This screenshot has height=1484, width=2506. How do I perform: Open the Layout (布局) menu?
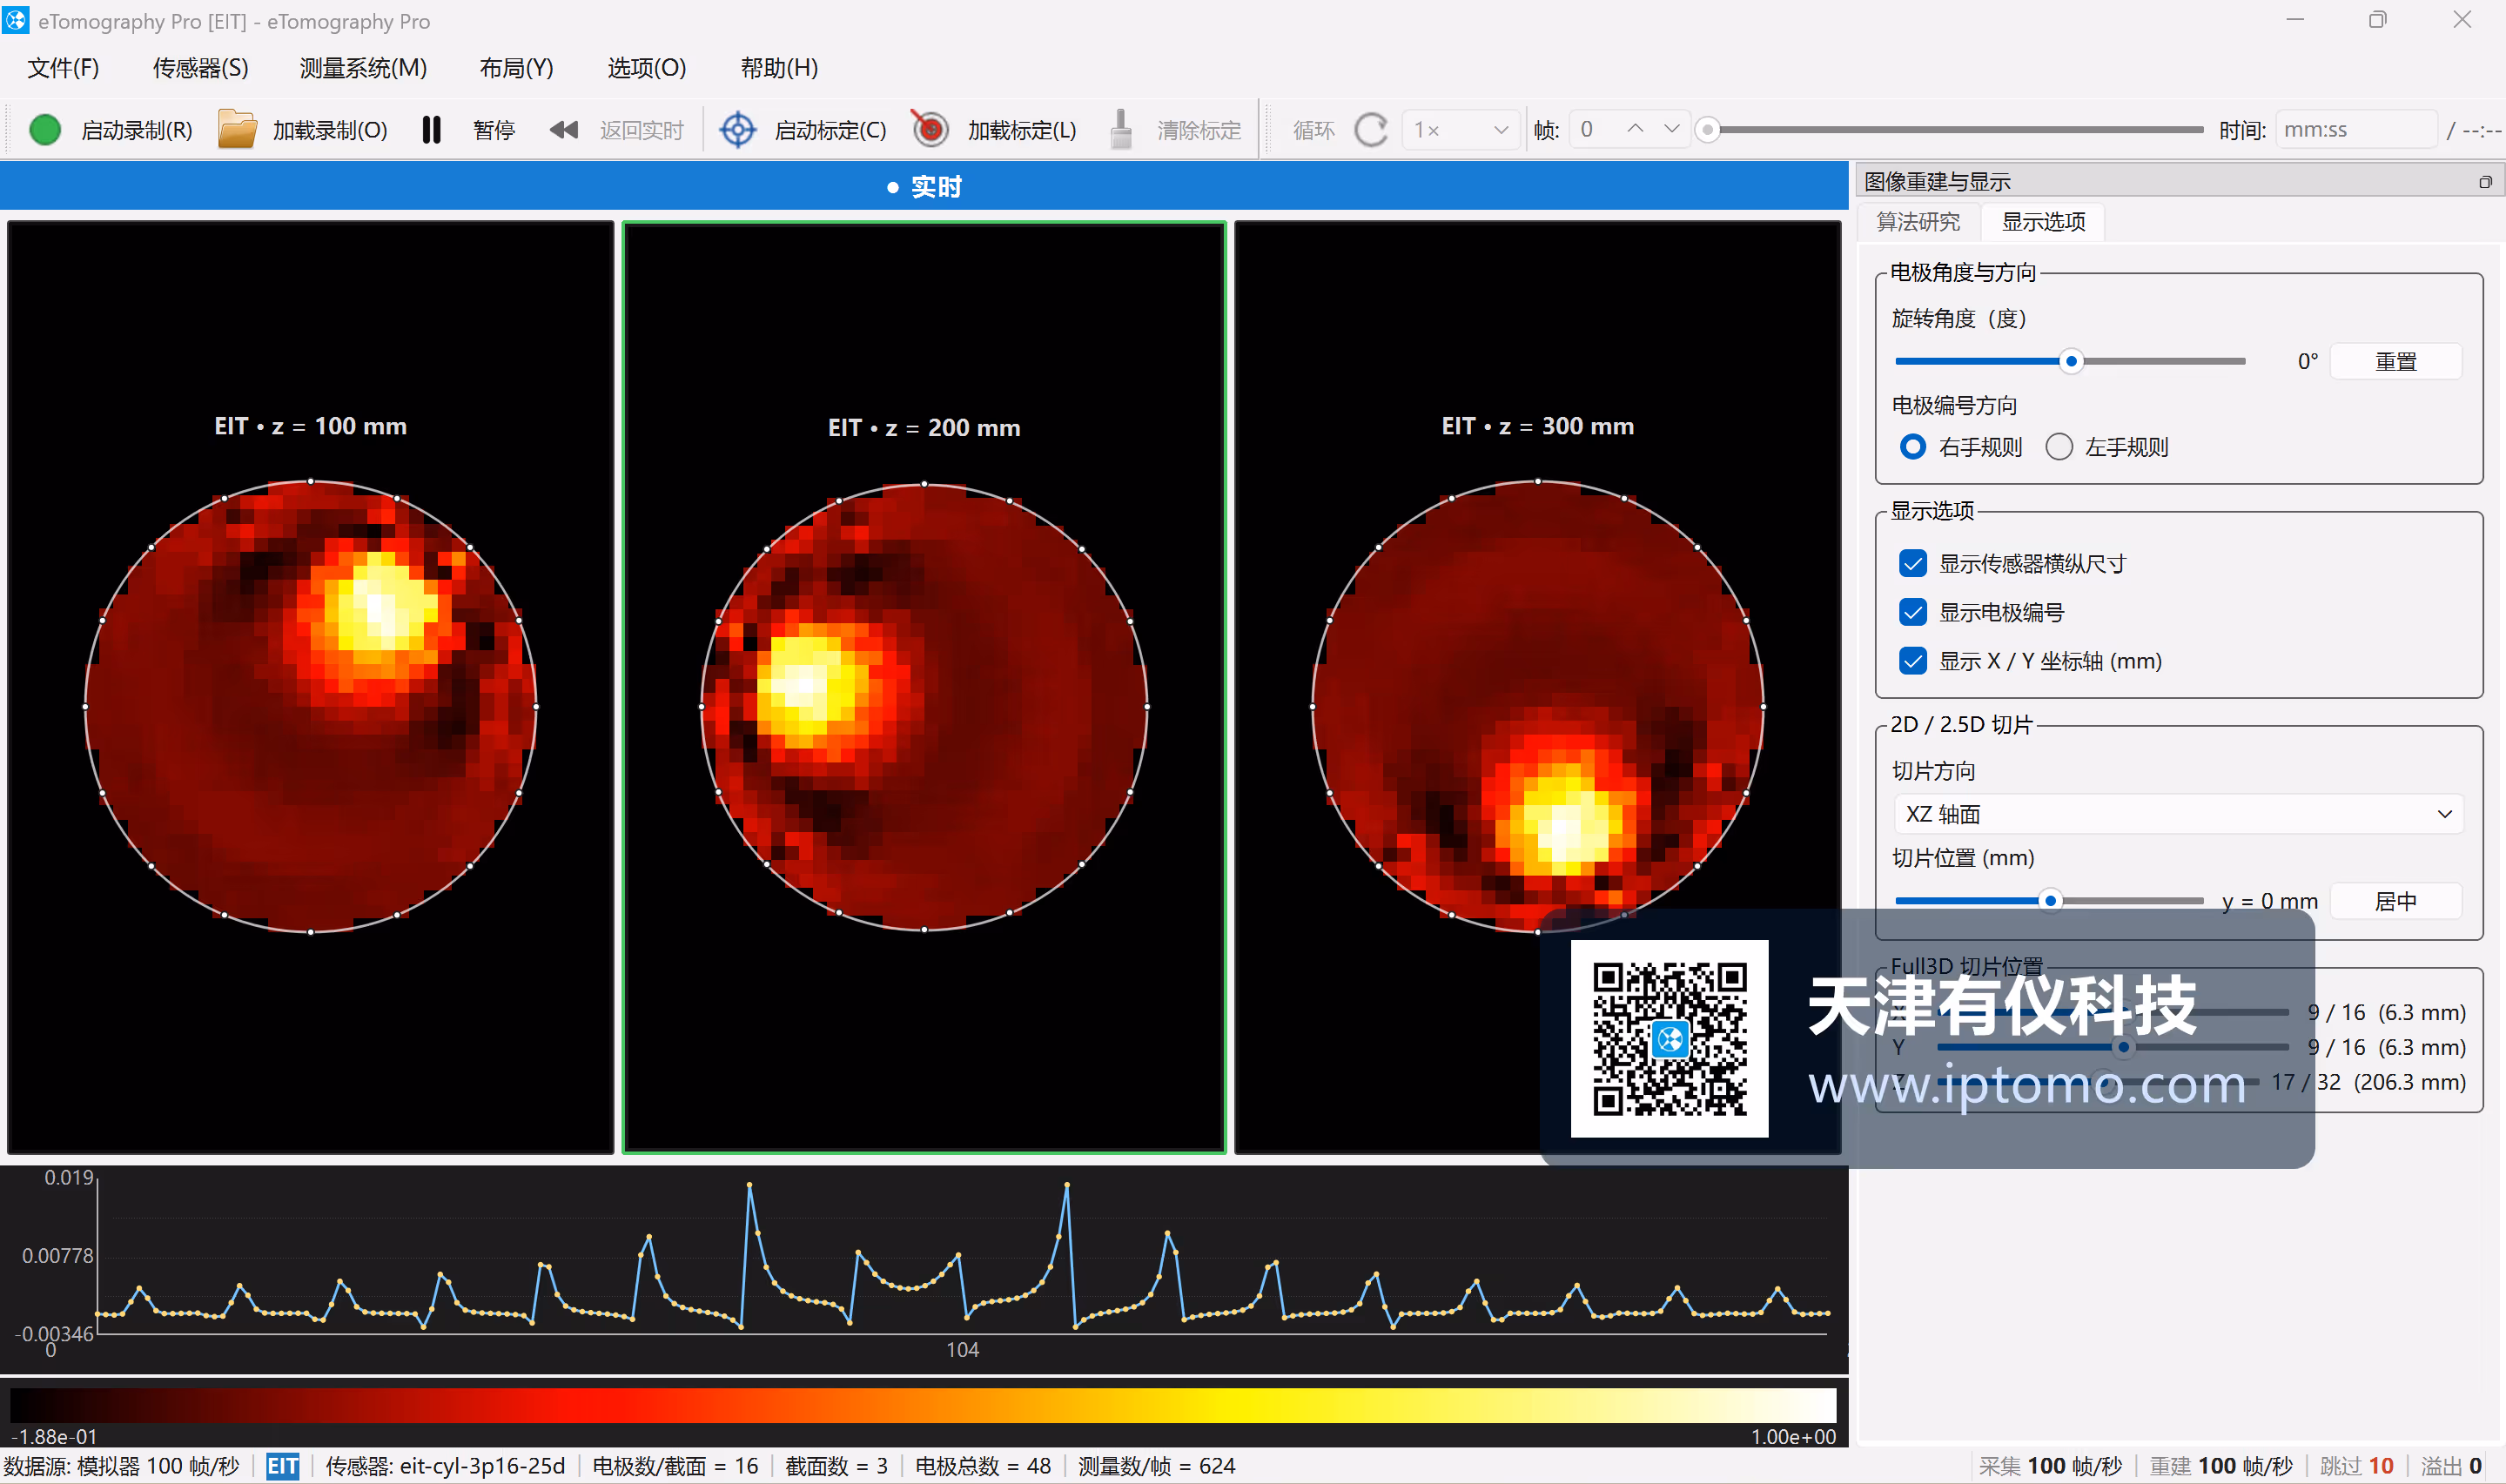point(516,68)
